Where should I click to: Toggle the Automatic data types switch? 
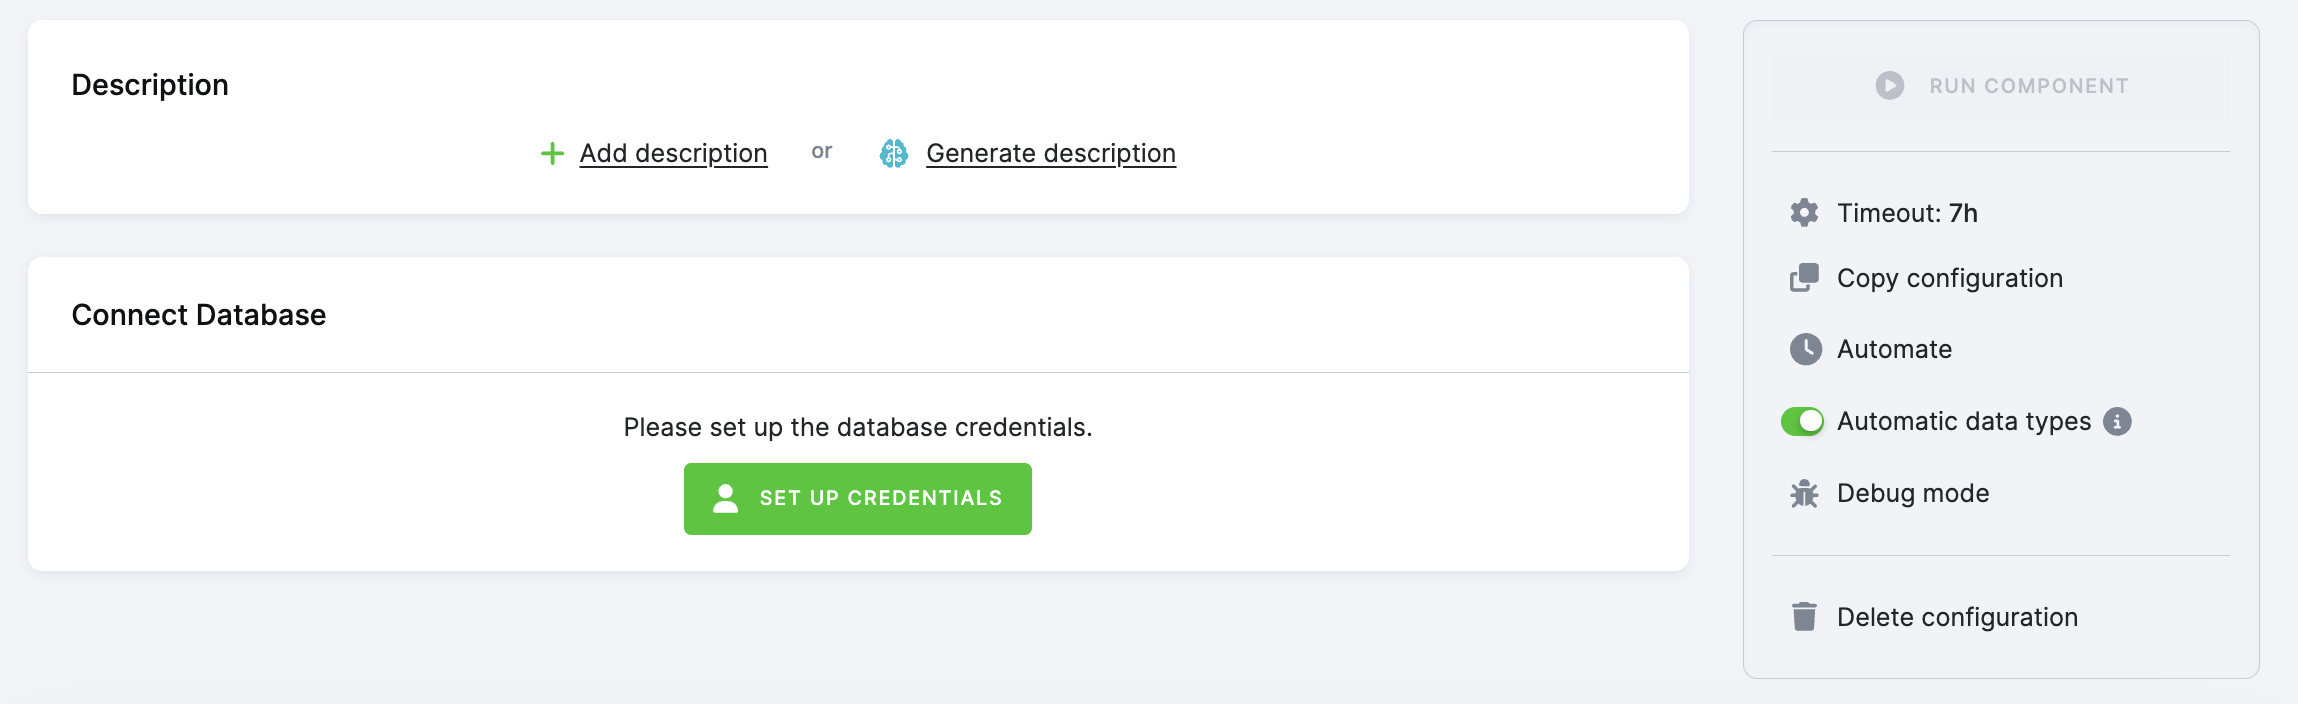[x=1802, y=422]
